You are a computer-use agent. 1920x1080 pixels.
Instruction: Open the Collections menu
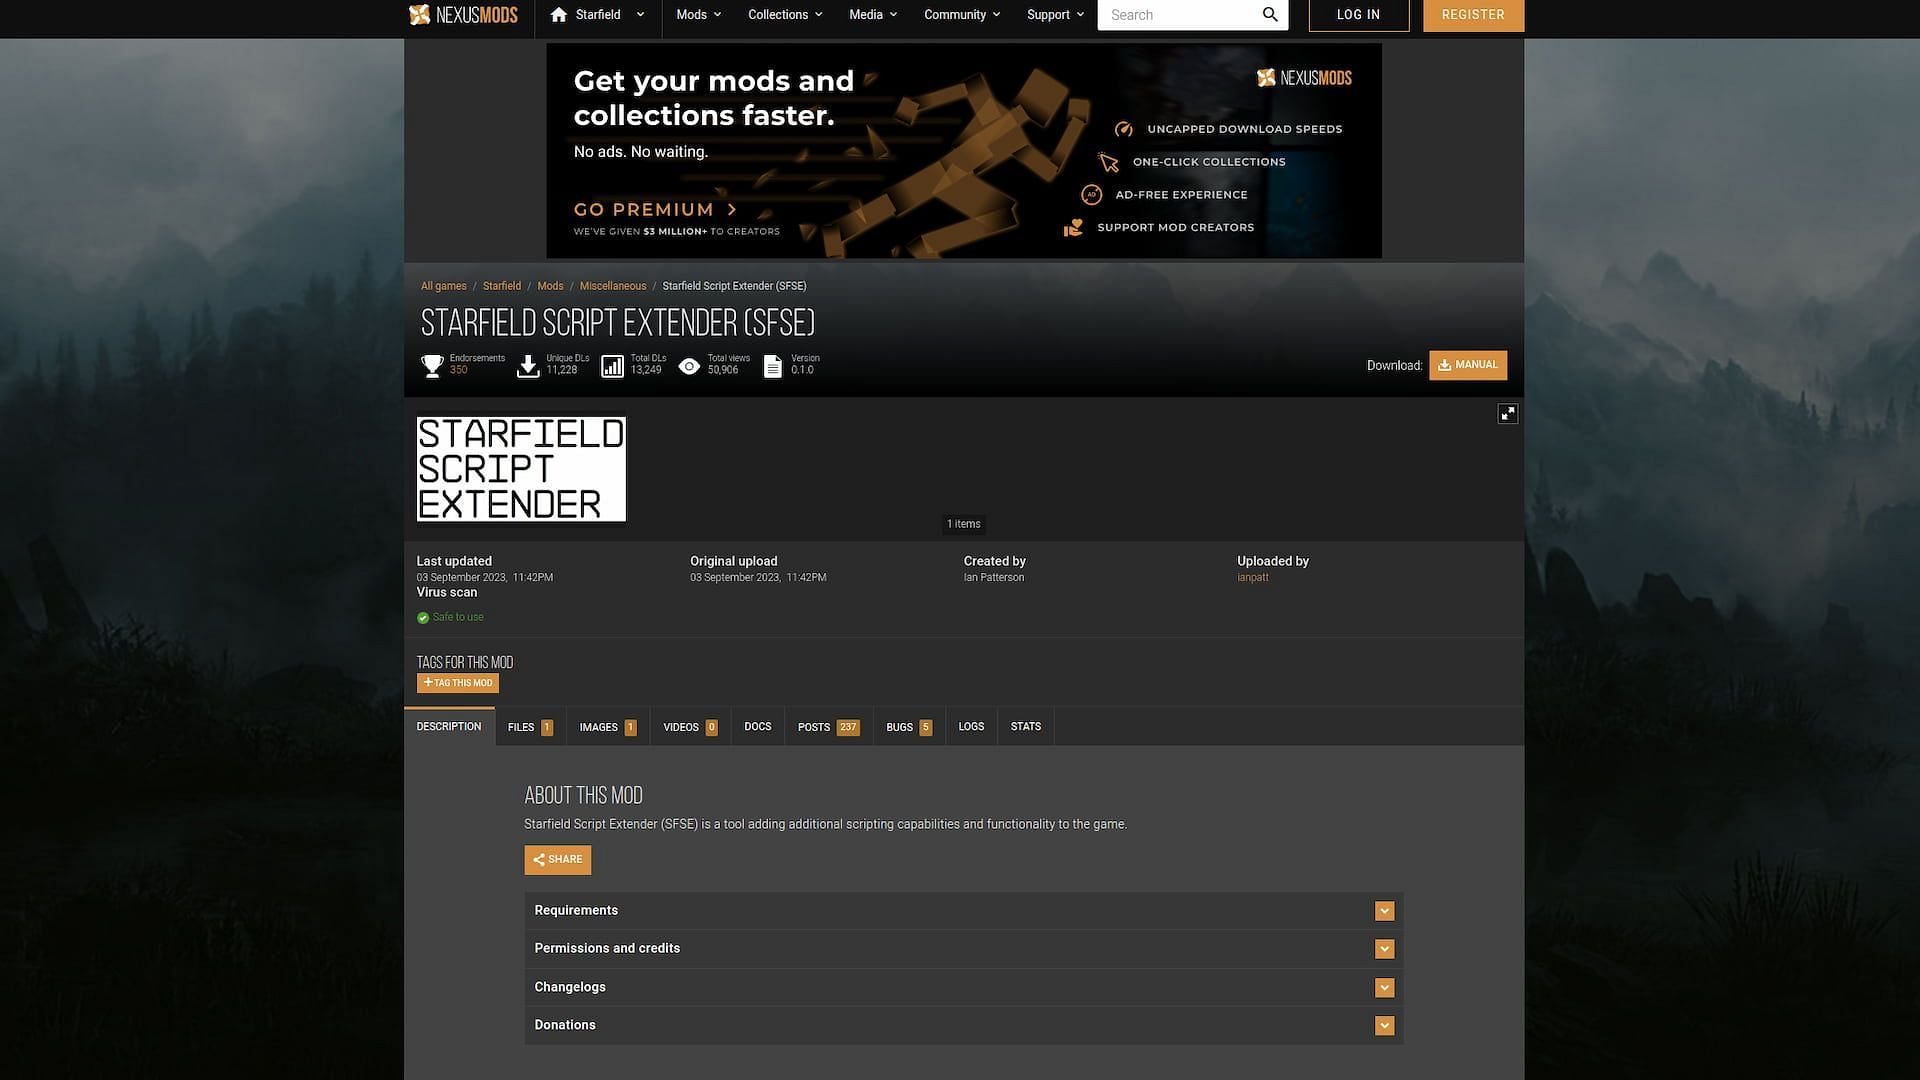point(786,15)
